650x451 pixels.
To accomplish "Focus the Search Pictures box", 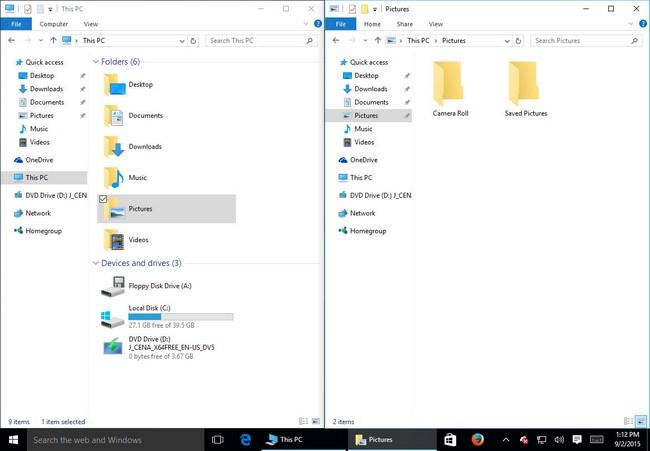I will tap(586, 41).
